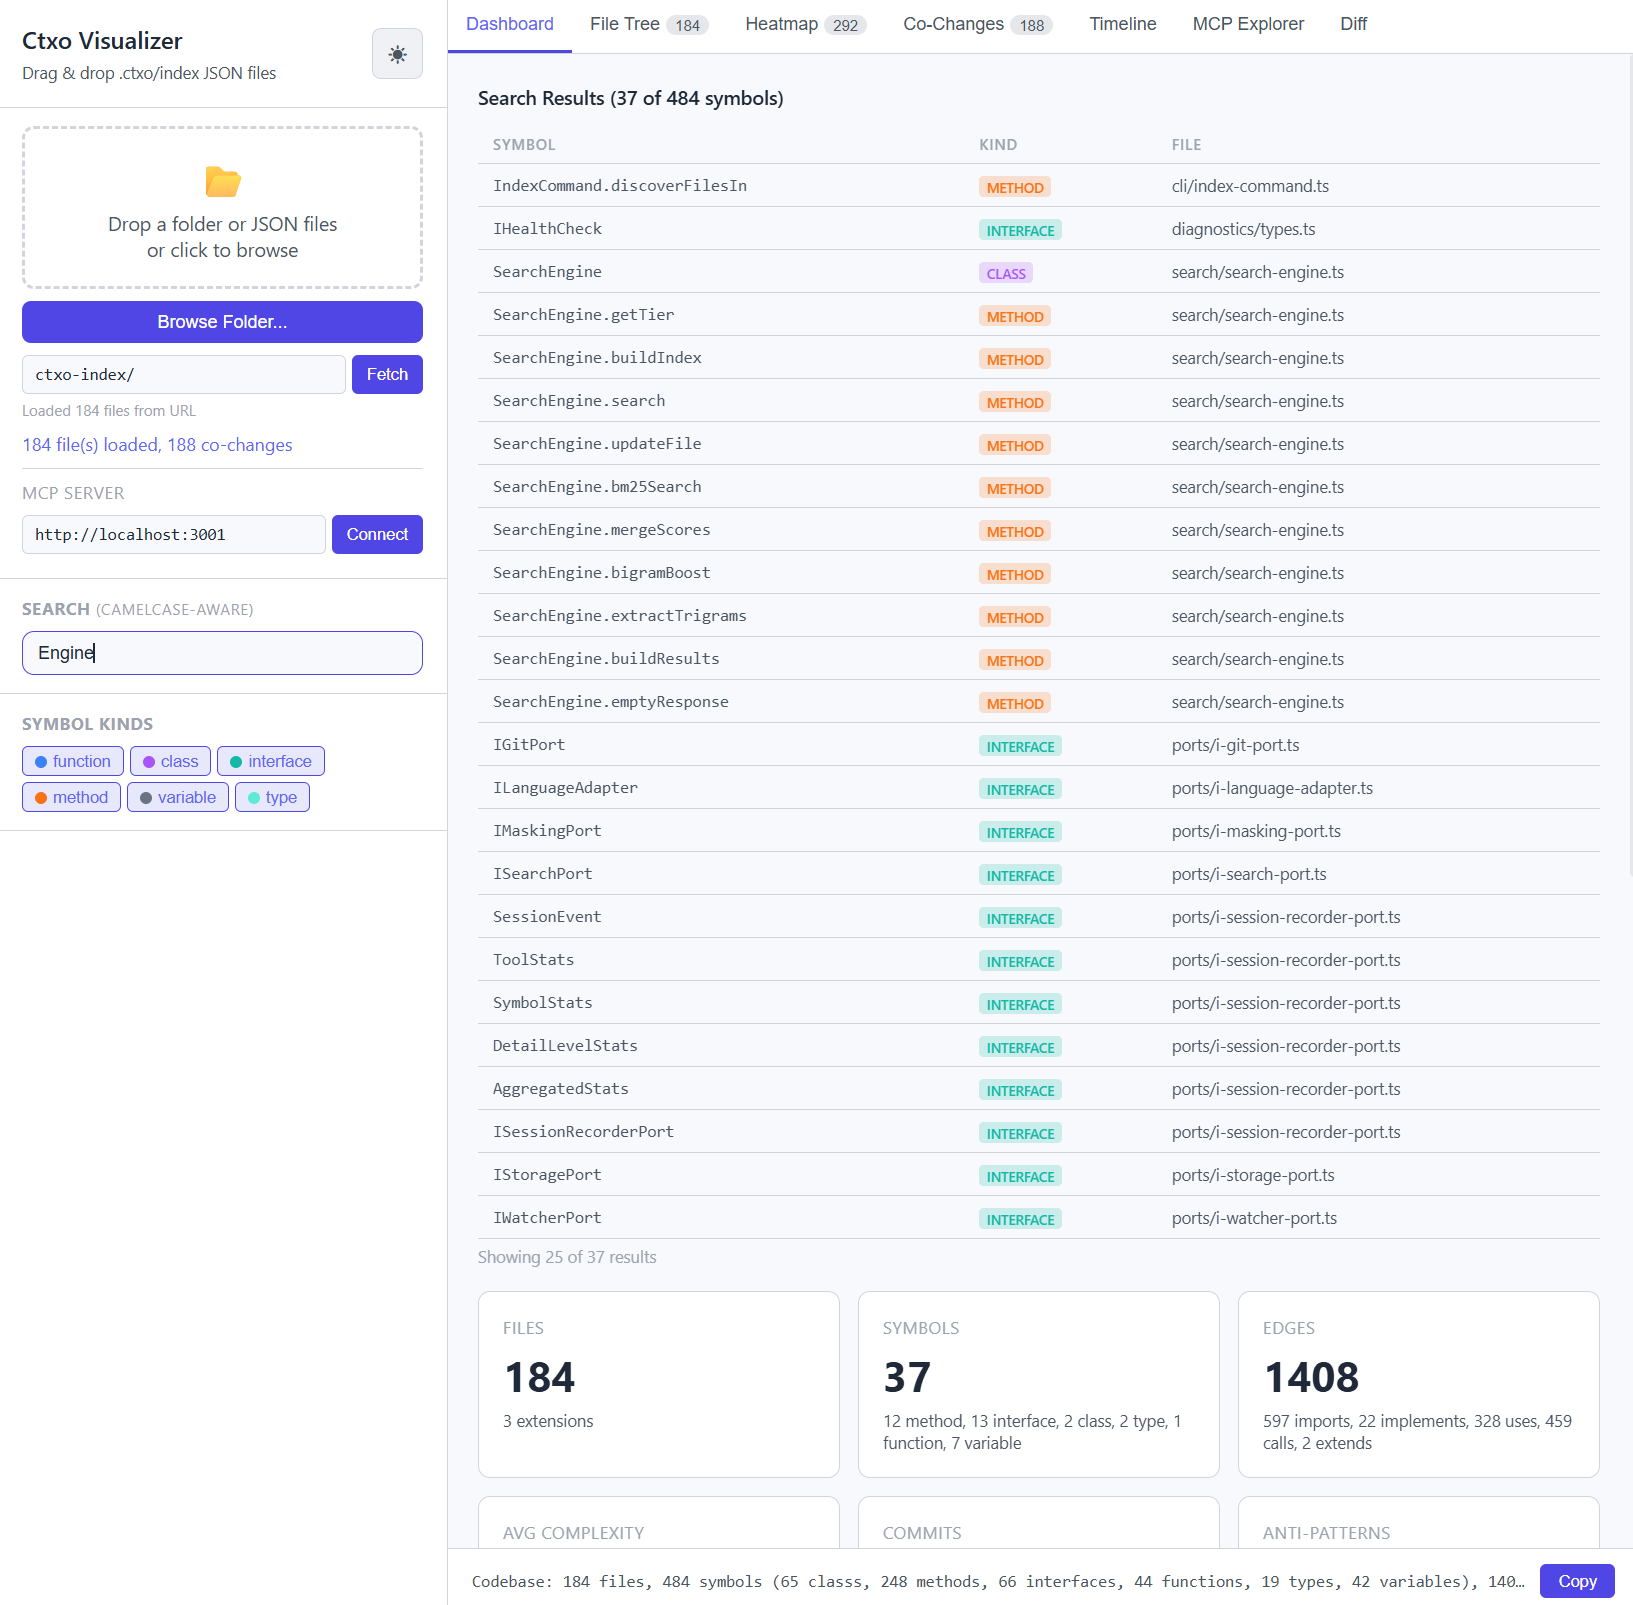This screenshot has width=1633, height=1605.
Task: Switch to the File Tree tab
Action: (648, 25)
